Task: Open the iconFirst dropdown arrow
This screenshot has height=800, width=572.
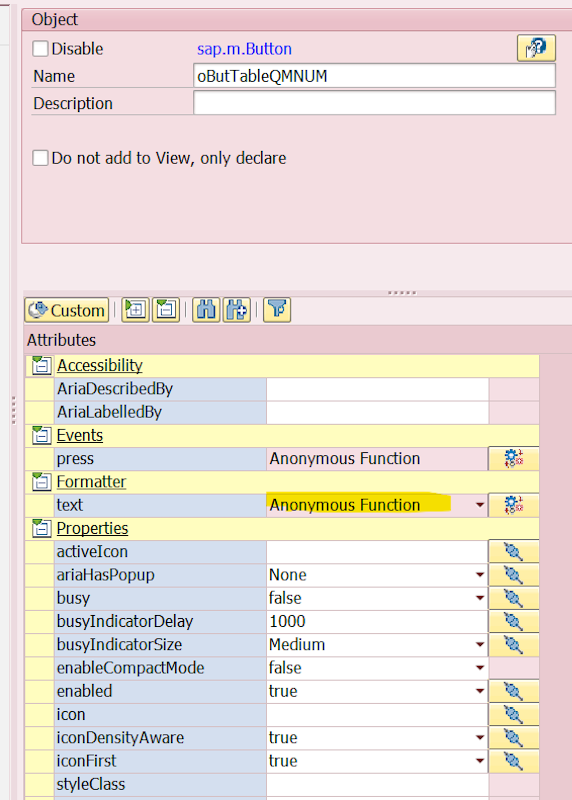Action: pyautogui.click(x=480, y=761)
